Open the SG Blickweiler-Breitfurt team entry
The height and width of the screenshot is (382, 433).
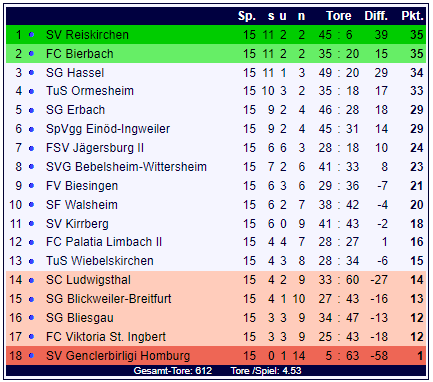click(x=108, y=299)
